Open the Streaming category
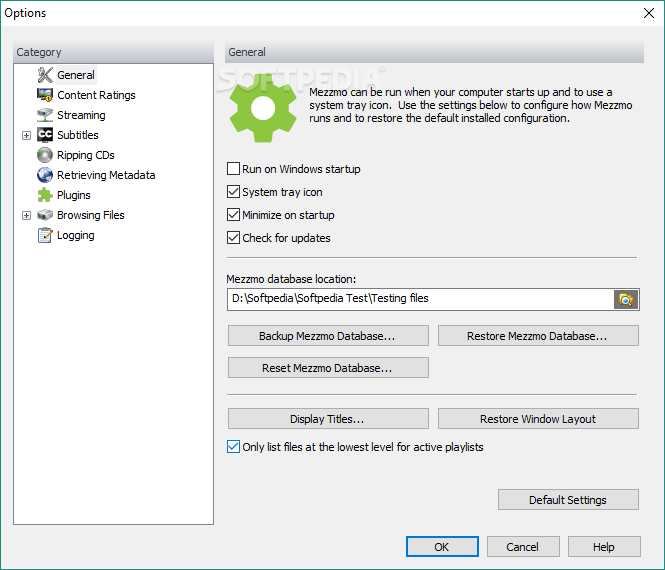This screenshot has width=665, height=570. point(81,115)
